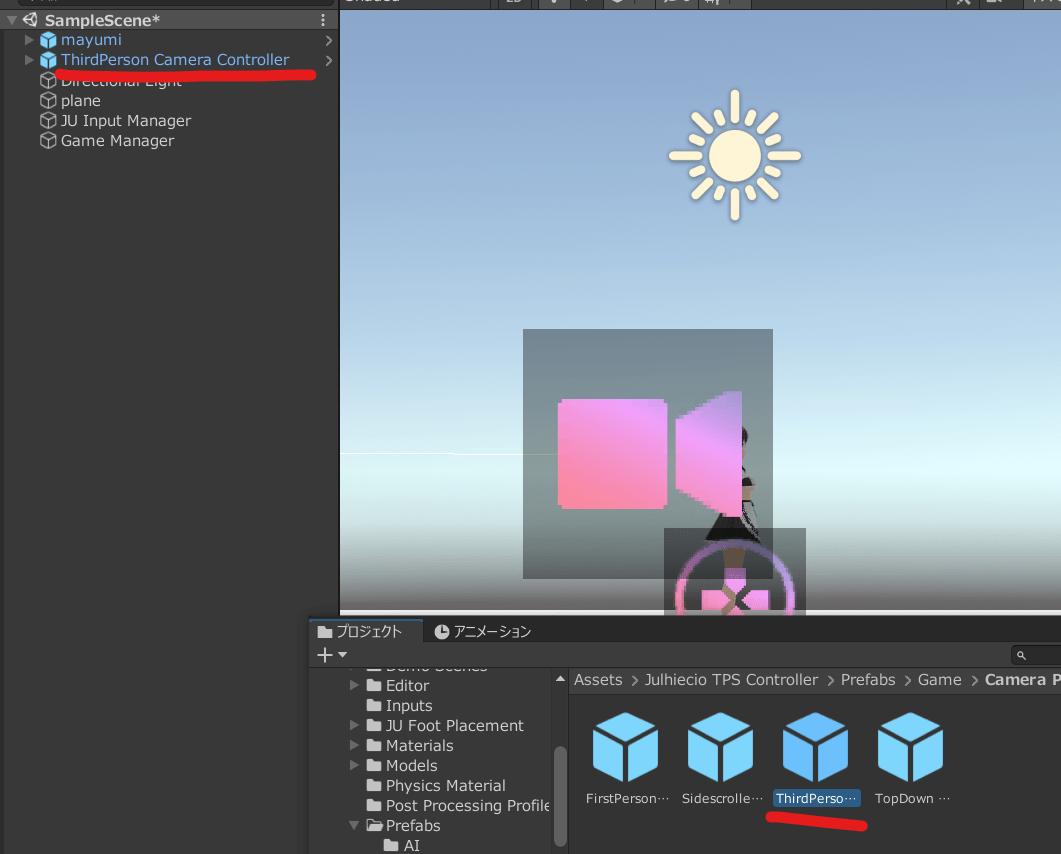Click the pink camera gizmo in scene
This screenshot has height=854, width=1061.
pyautogui.click(x=650, y=453)
